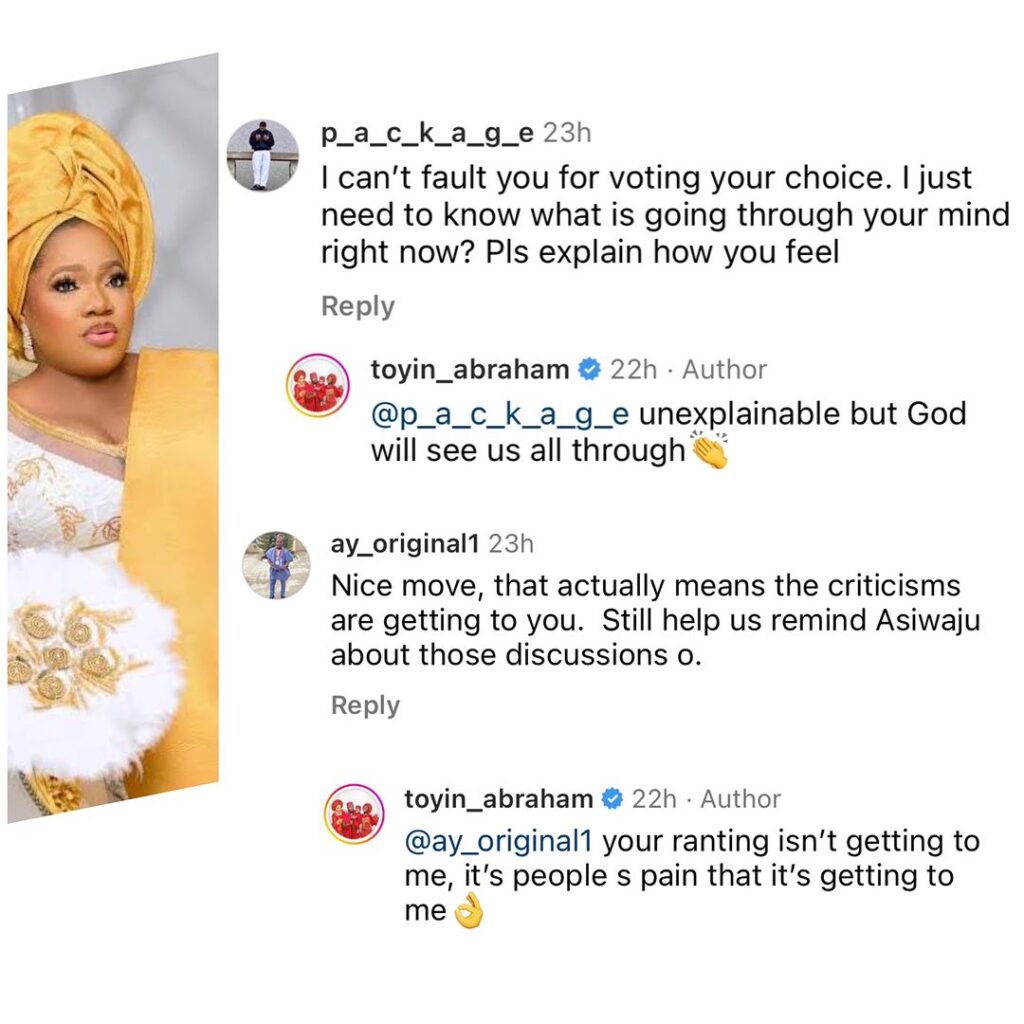Click the 23h timestamp beside ay_original1
Viewport: 1024px width, 1024px height.
510,544
